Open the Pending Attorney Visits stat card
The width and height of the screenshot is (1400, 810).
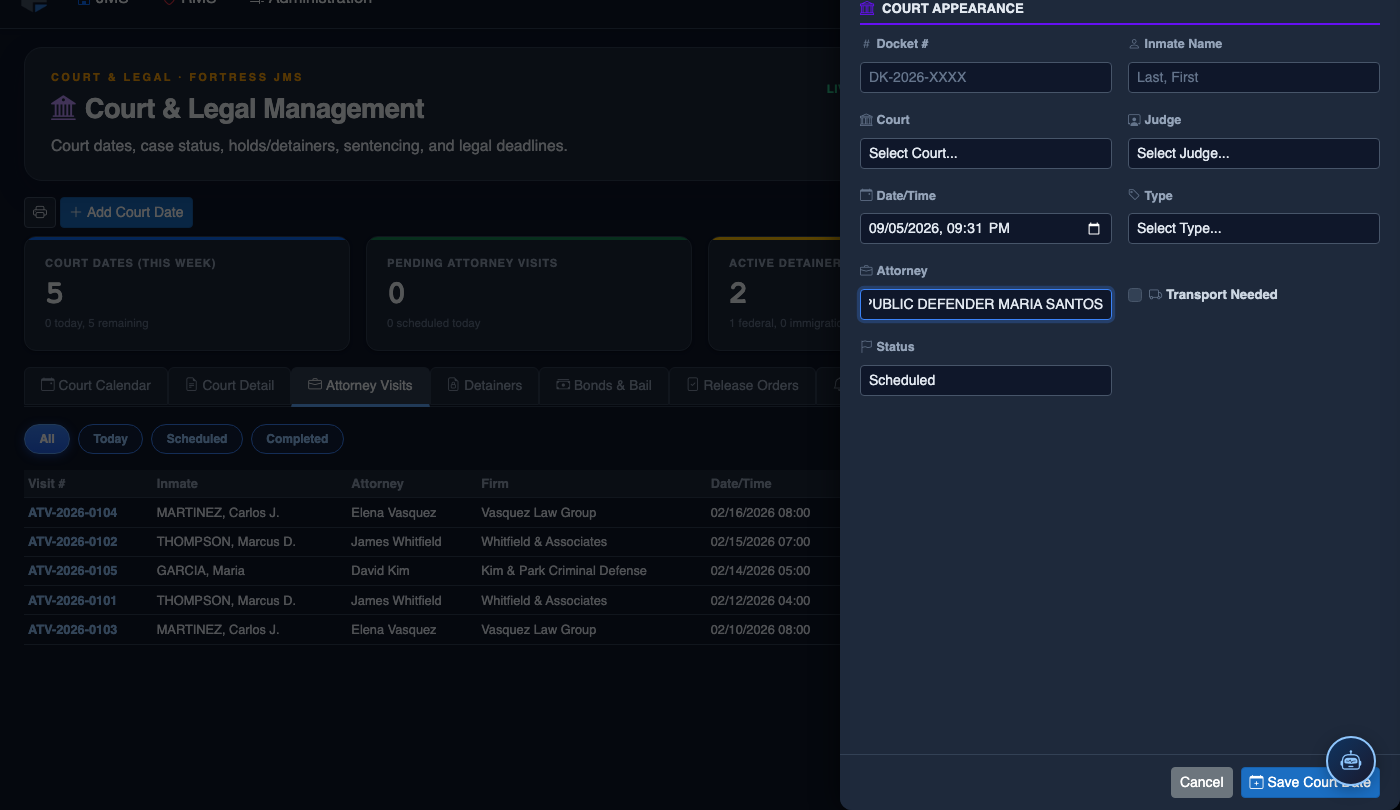click(x=529, y=294)
